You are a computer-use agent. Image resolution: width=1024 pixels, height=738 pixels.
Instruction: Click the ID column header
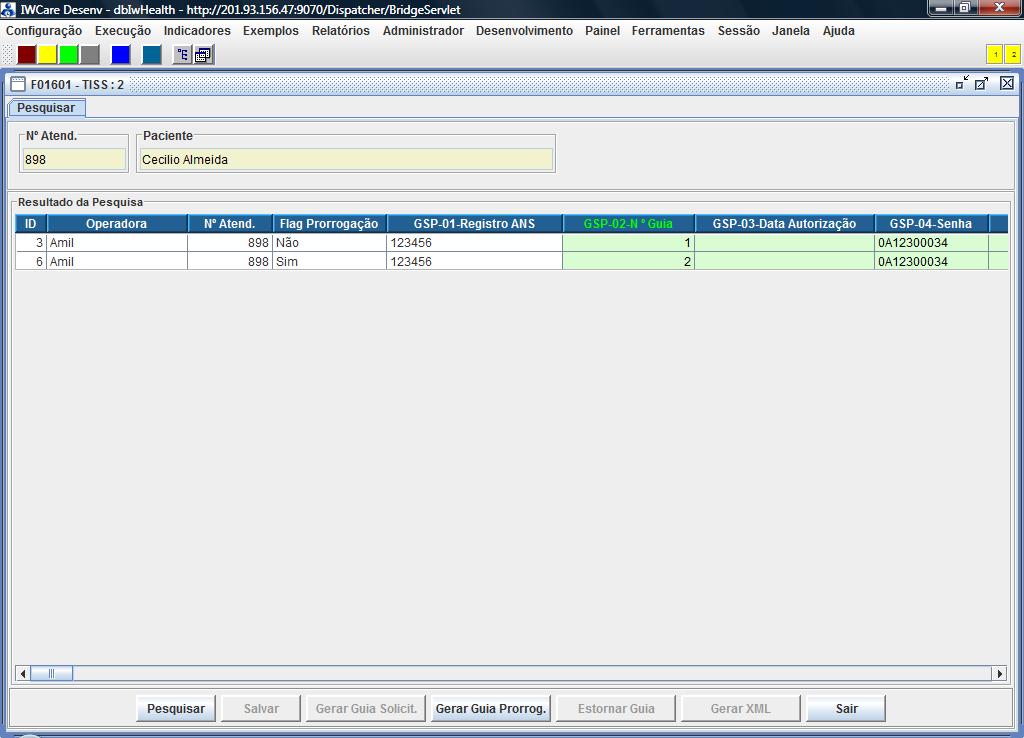(31, 223)
